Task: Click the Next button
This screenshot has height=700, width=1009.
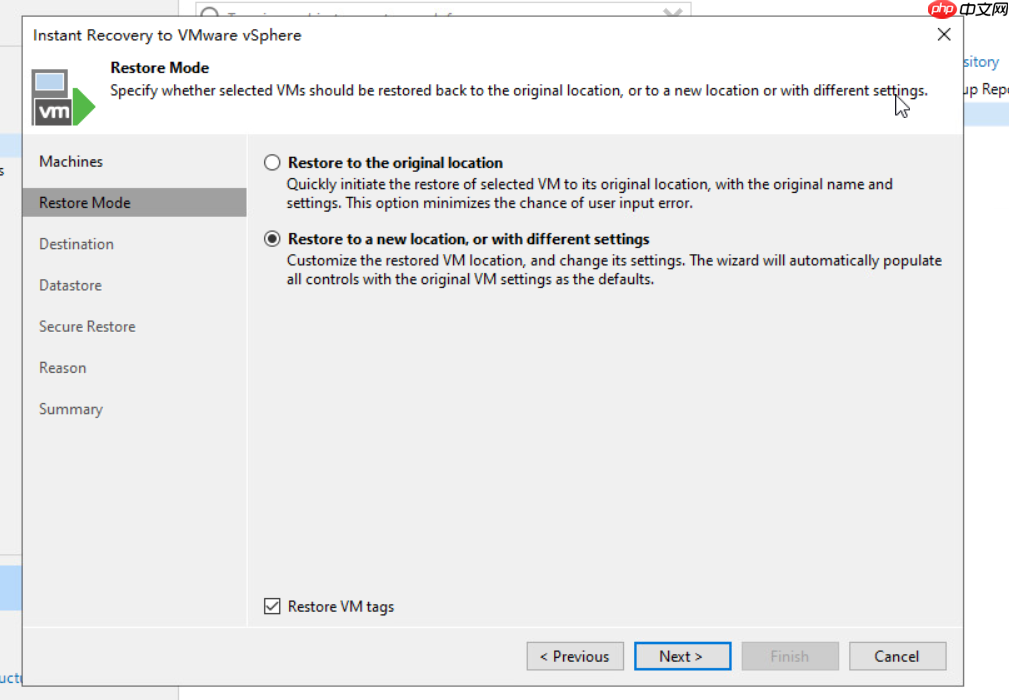Action: (x=682, y=656)
